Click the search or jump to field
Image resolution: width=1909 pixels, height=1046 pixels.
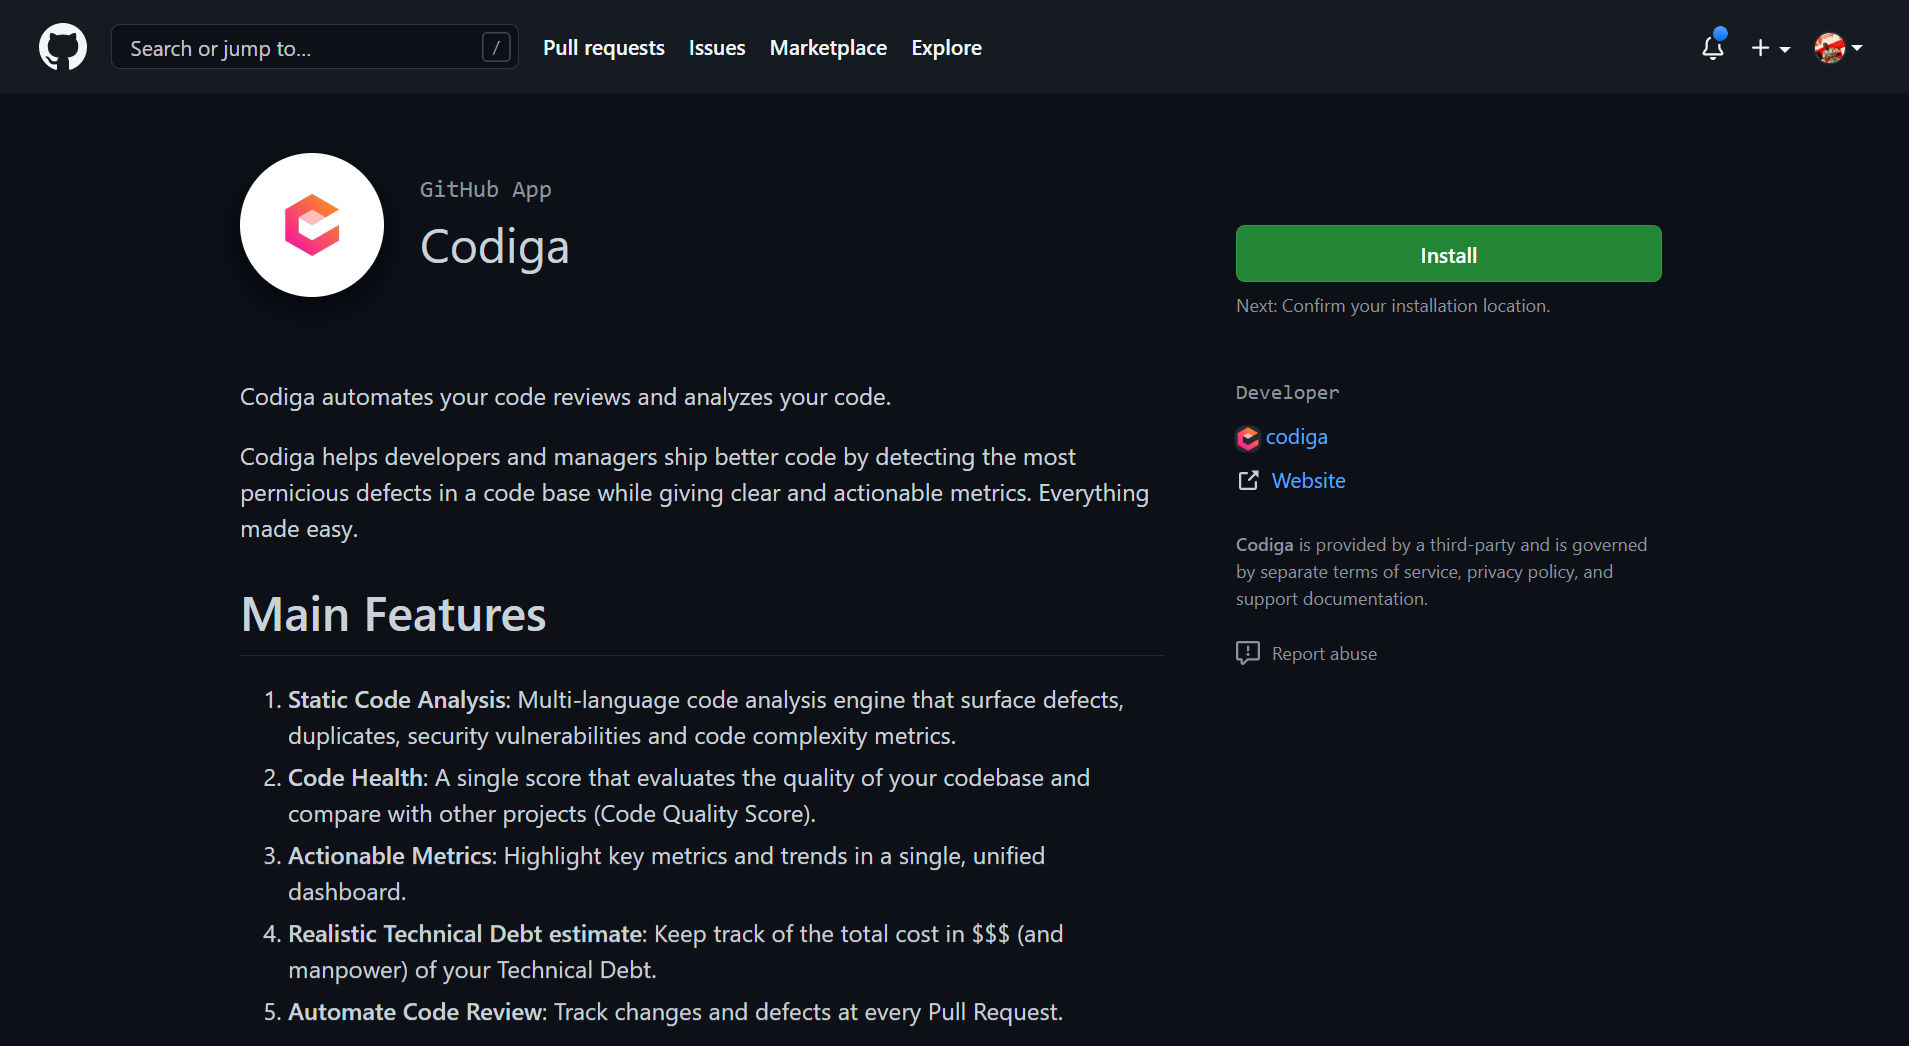(315, 47)
